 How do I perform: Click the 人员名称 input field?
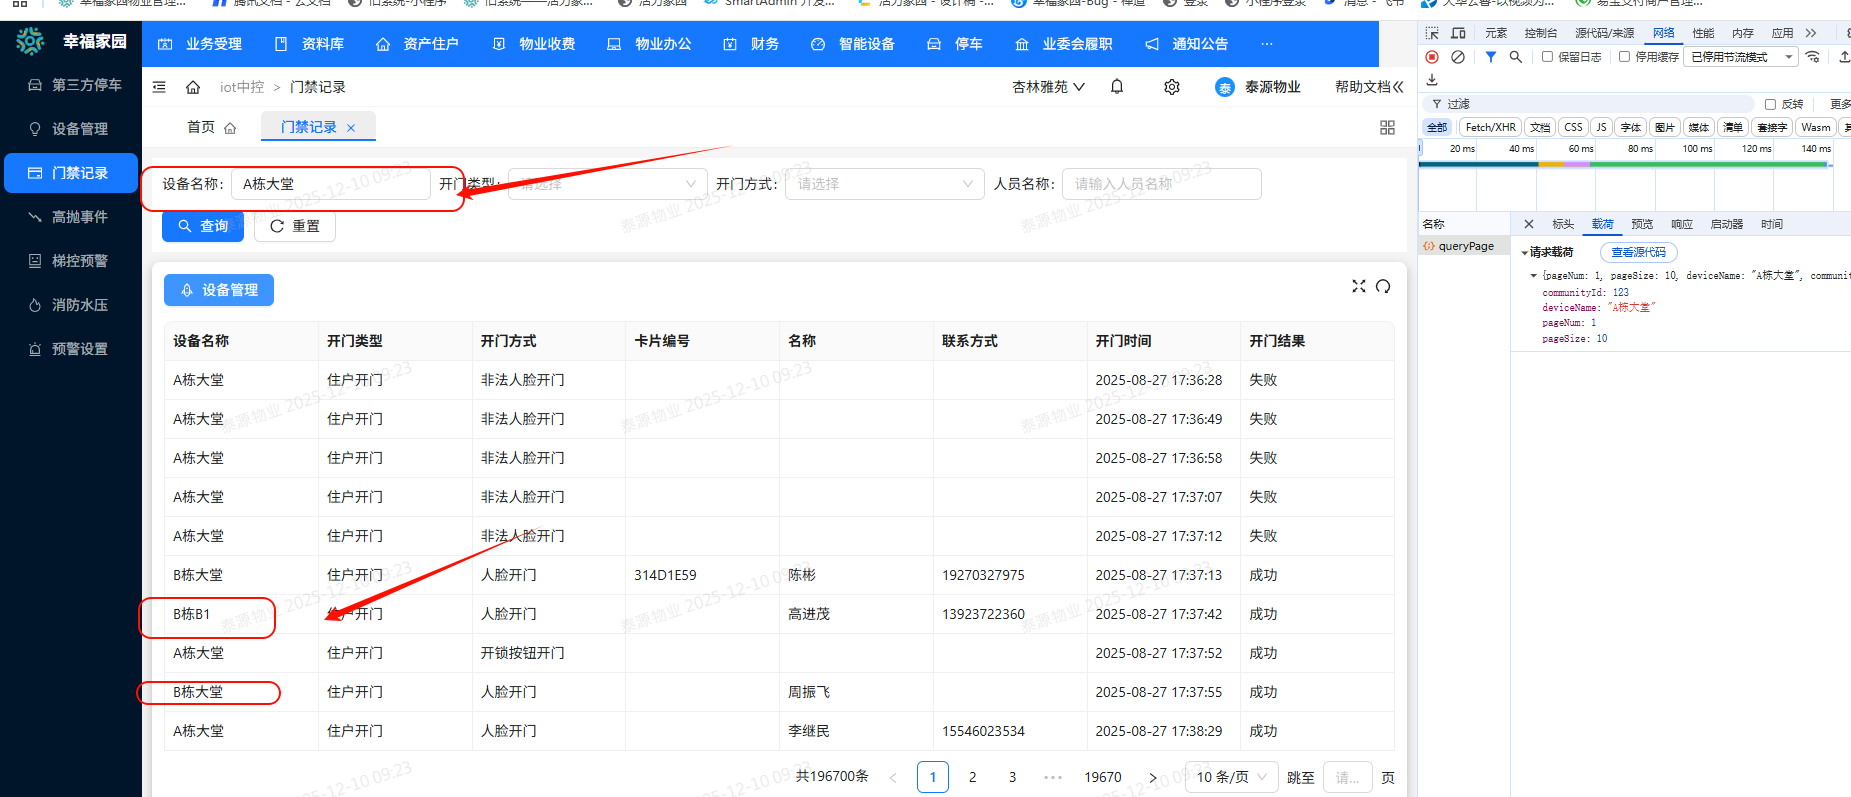pos(1160,184)
